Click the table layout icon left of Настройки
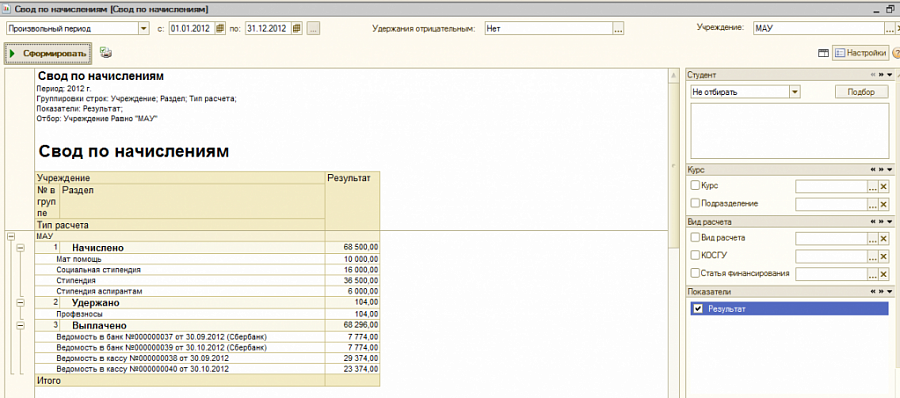900x398 pixels. point(823,53)
